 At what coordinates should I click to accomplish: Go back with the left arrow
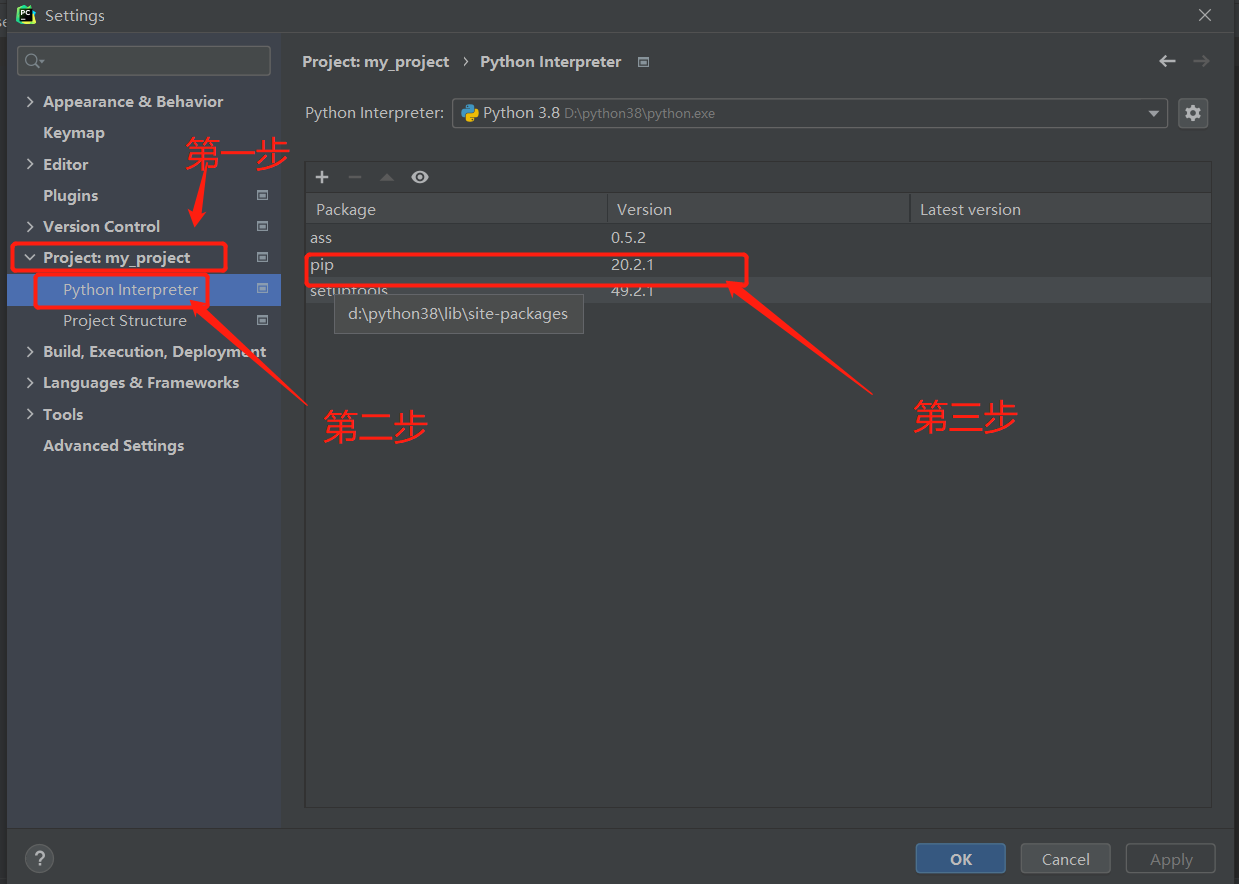tap(1167, 61)
